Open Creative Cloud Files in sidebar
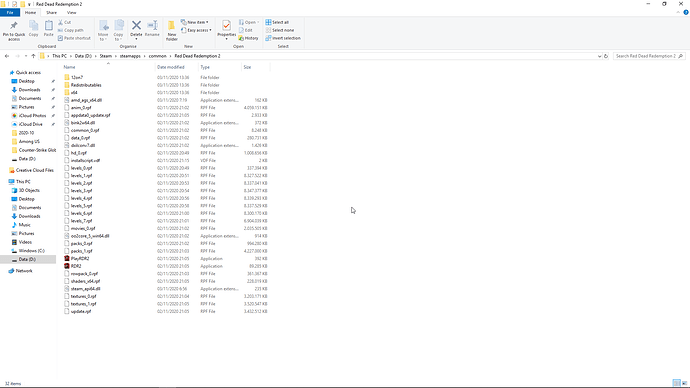Image resolution: width=690 pixels, height=388 pixels. pos(34,170)
